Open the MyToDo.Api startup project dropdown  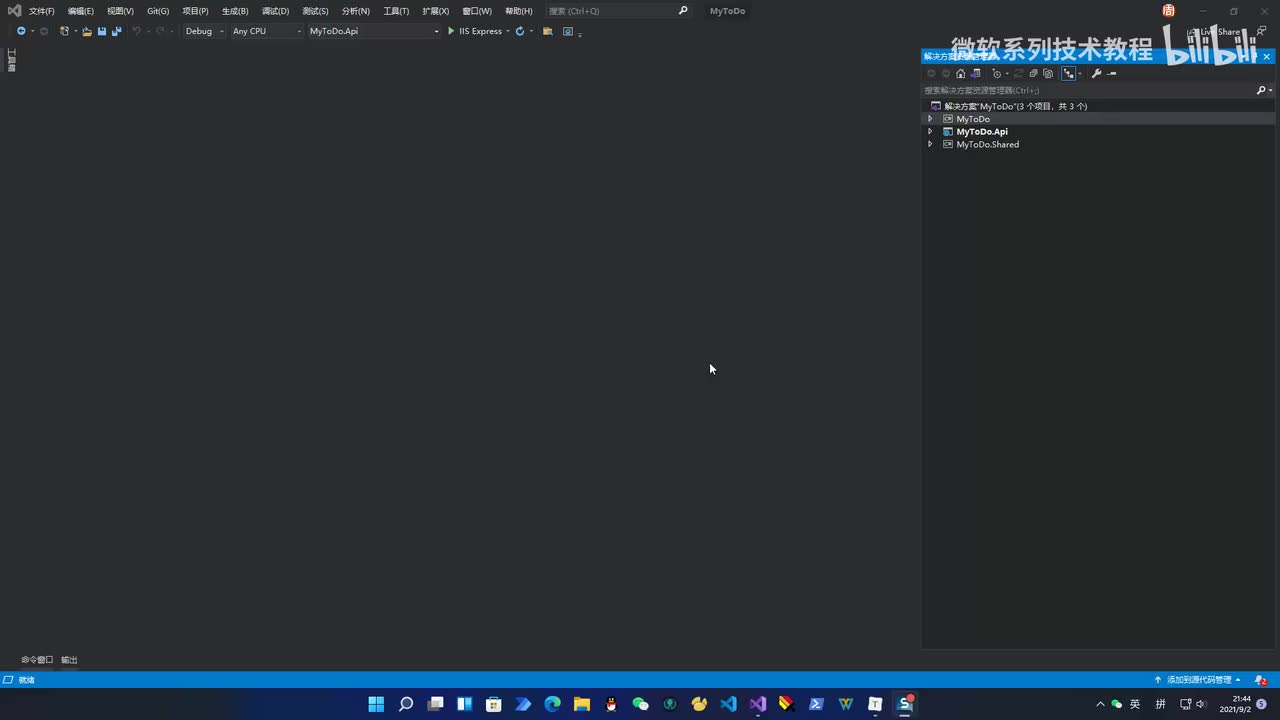(x=373, y=31)
